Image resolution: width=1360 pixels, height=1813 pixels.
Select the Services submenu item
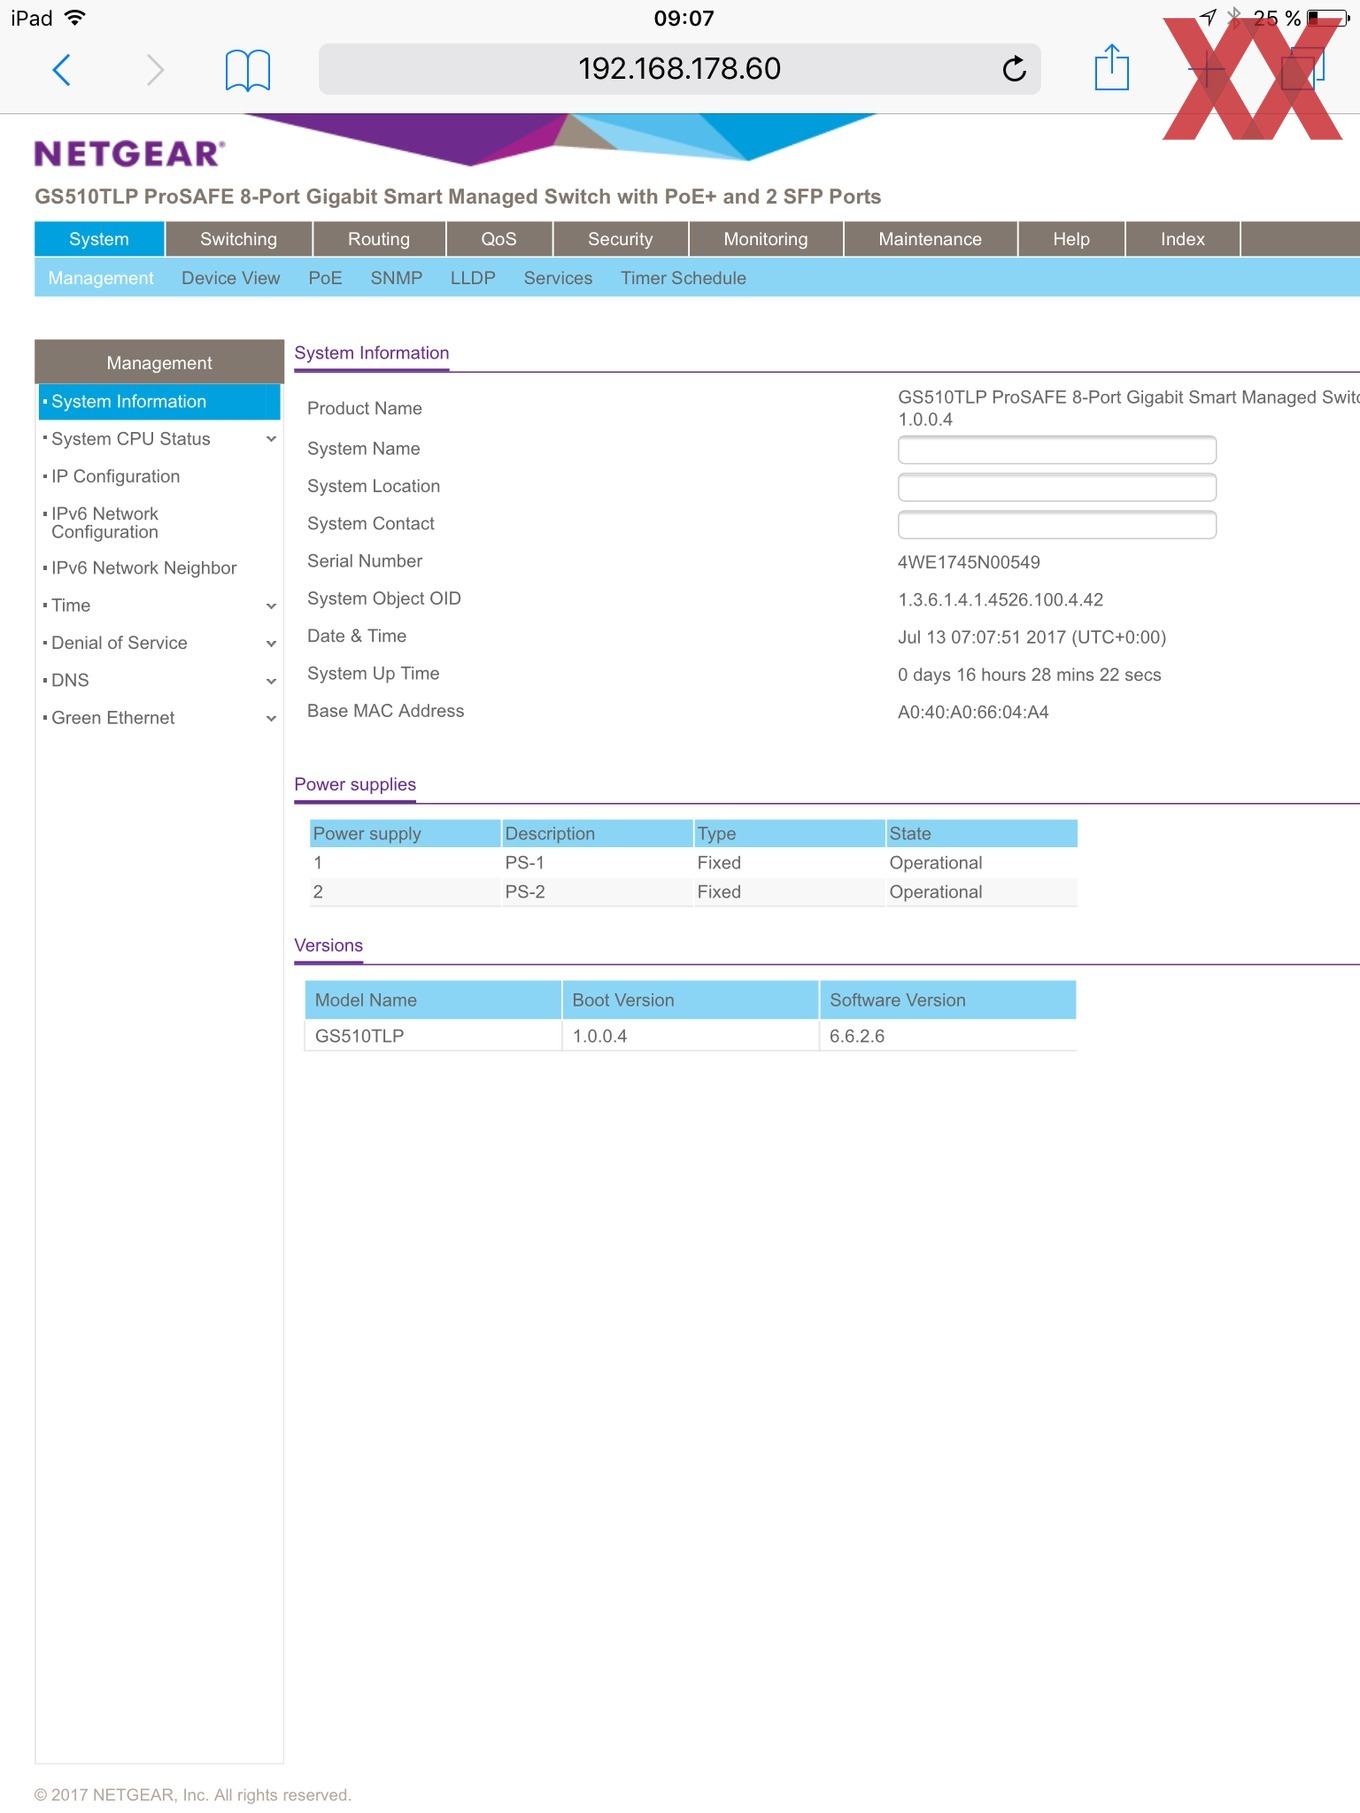pyautogui.click(x=558, y=278)
